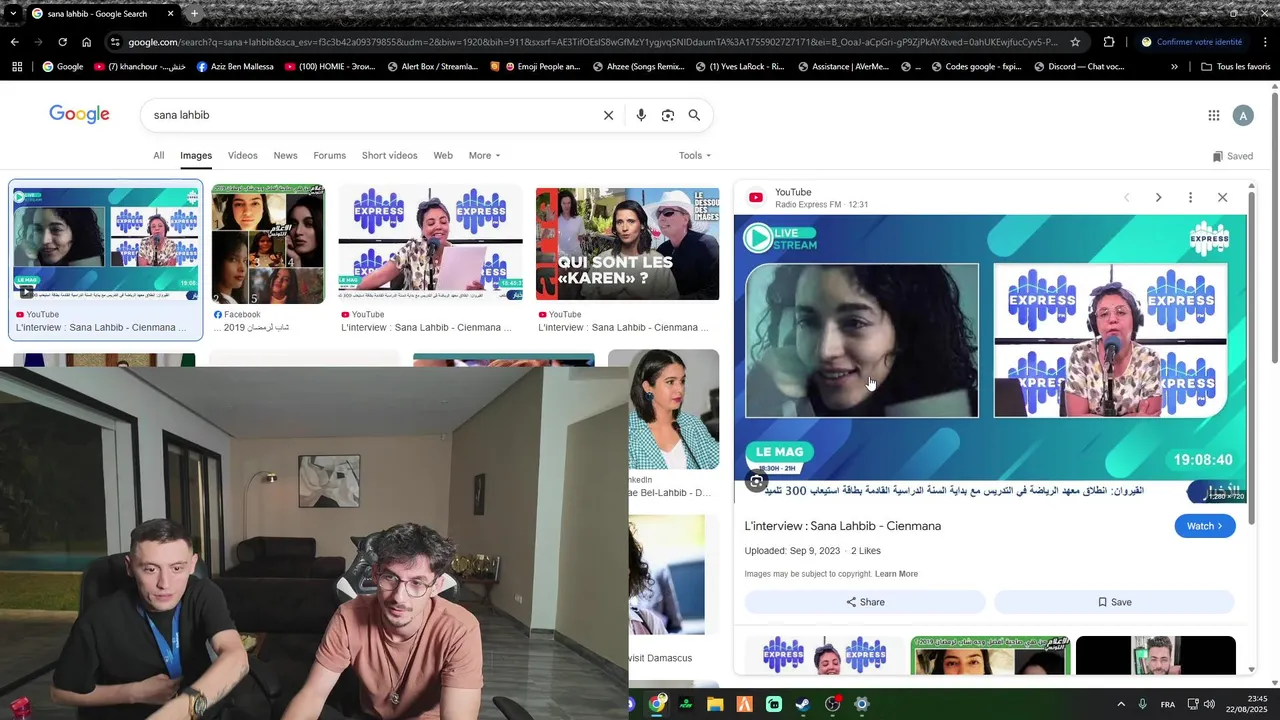Open the Tous les favoris folder
The width and height of the screenshot is (1280, 720).
1236,67
